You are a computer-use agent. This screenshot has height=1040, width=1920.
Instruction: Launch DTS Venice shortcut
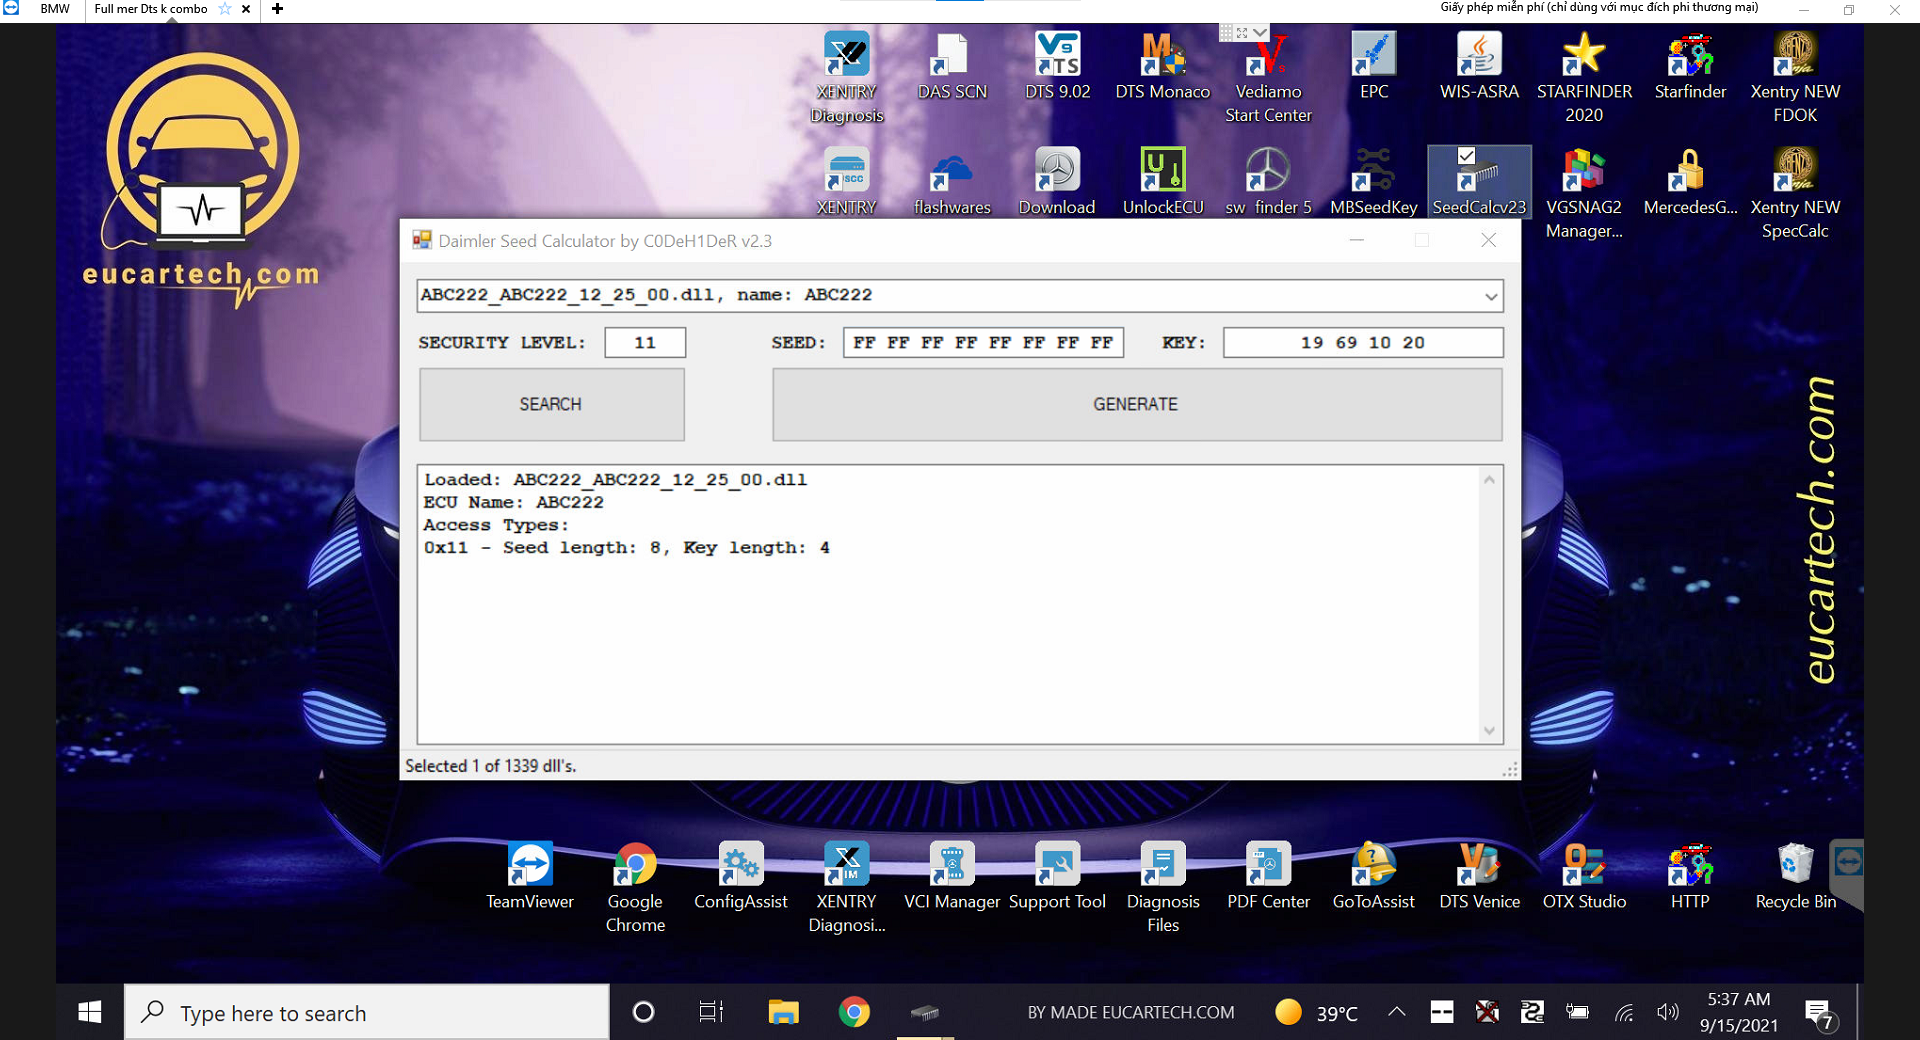click(x=1479, y=876)
